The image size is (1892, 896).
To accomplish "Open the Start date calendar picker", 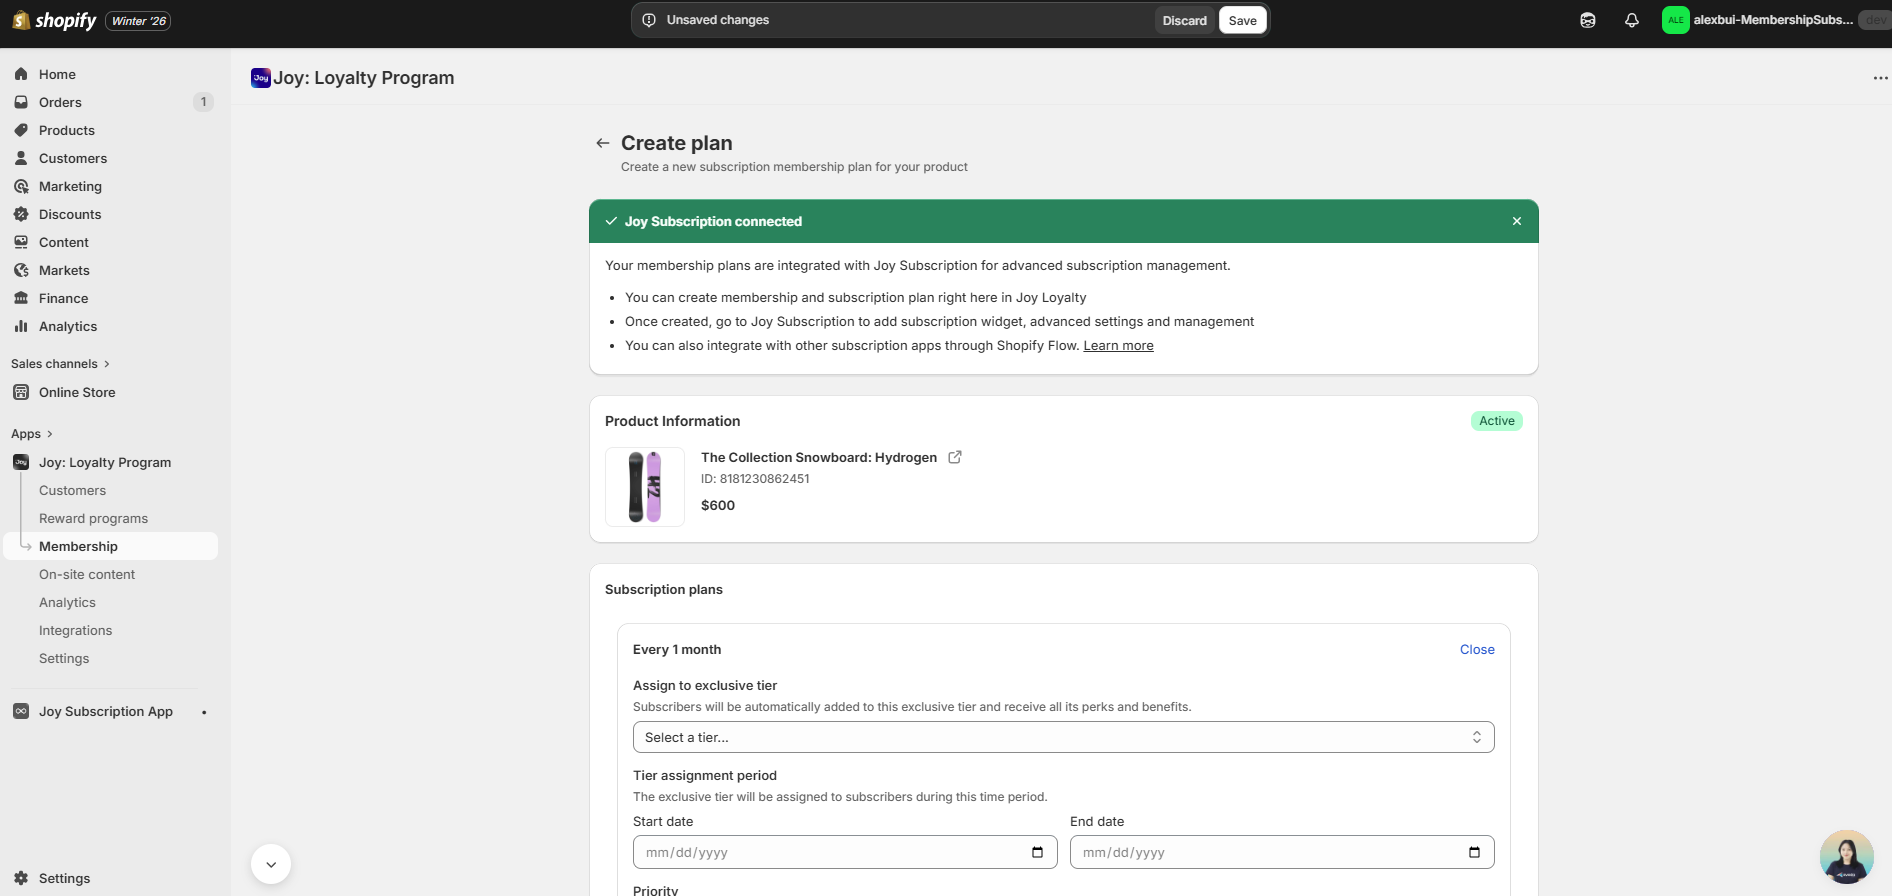I will 1037,852.
